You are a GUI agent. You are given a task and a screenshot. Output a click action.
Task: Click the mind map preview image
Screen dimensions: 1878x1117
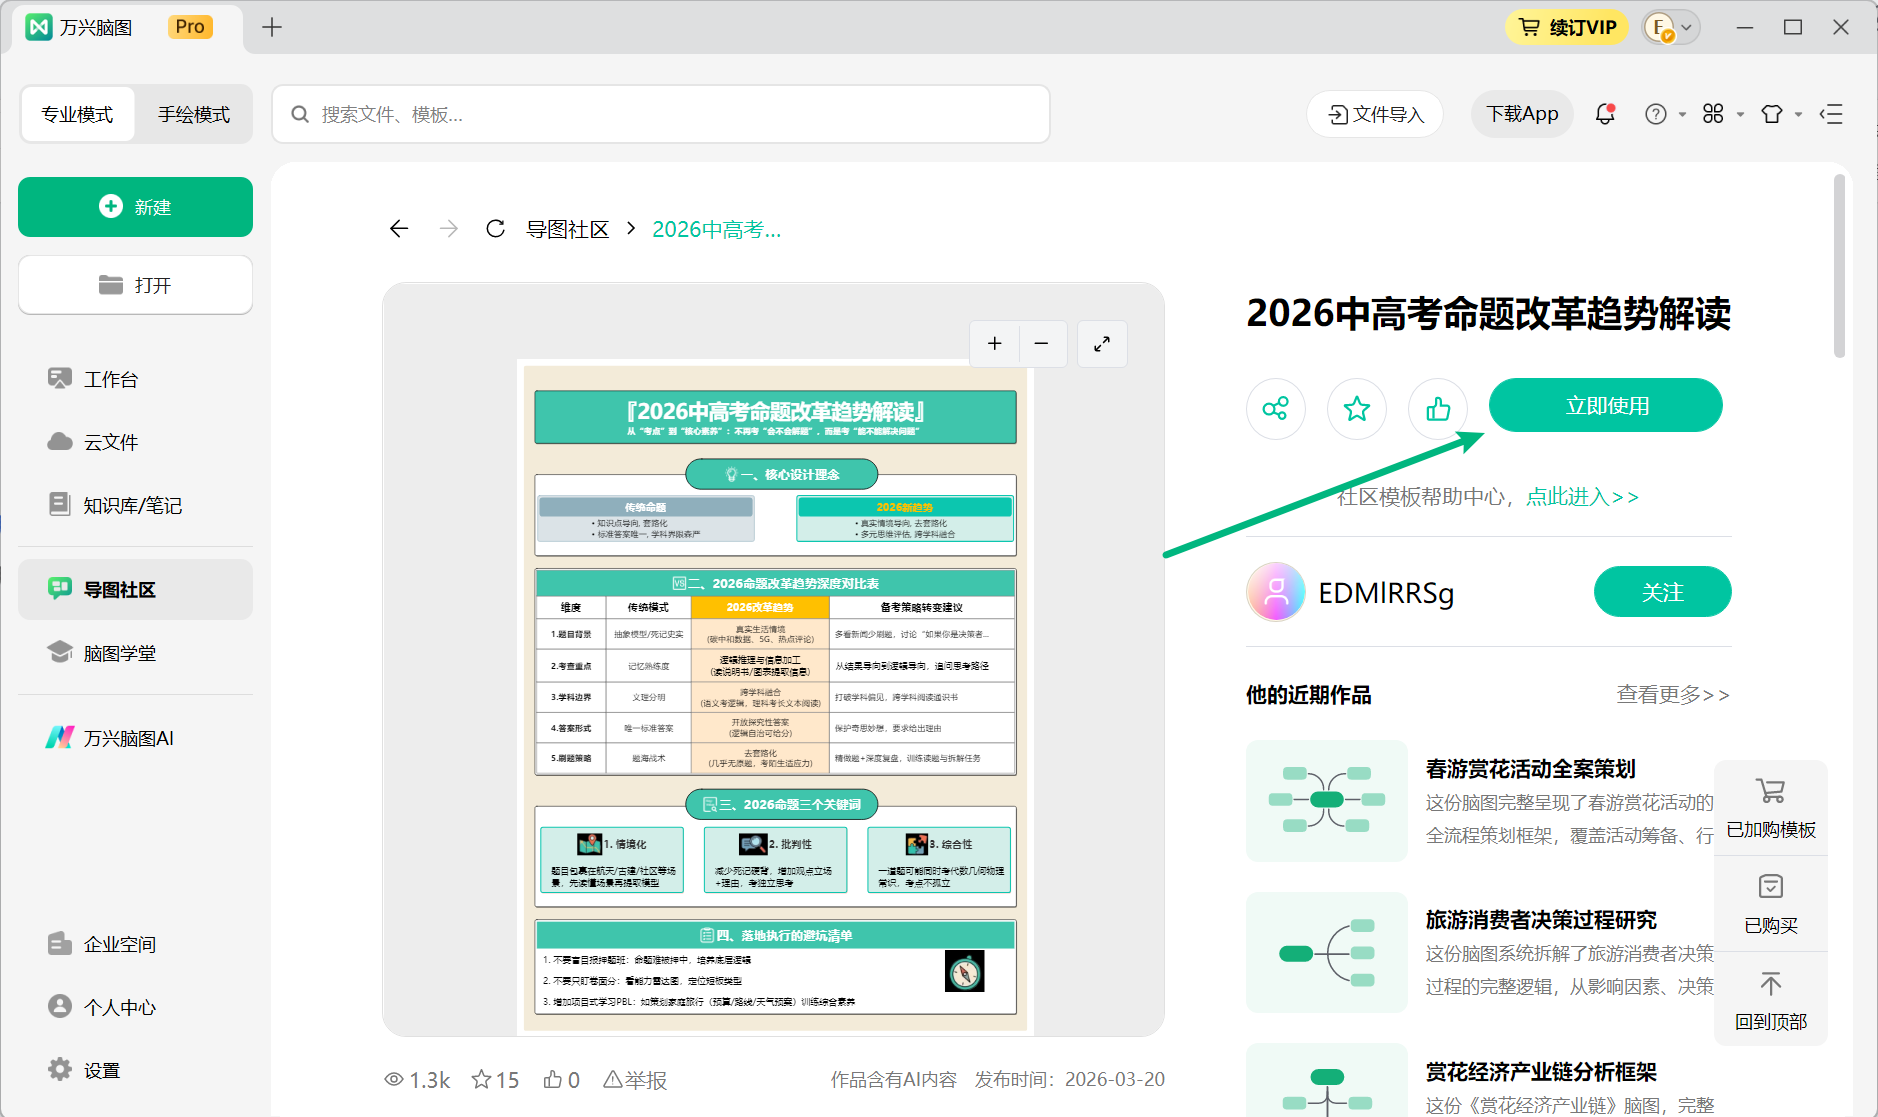[775, 696]
